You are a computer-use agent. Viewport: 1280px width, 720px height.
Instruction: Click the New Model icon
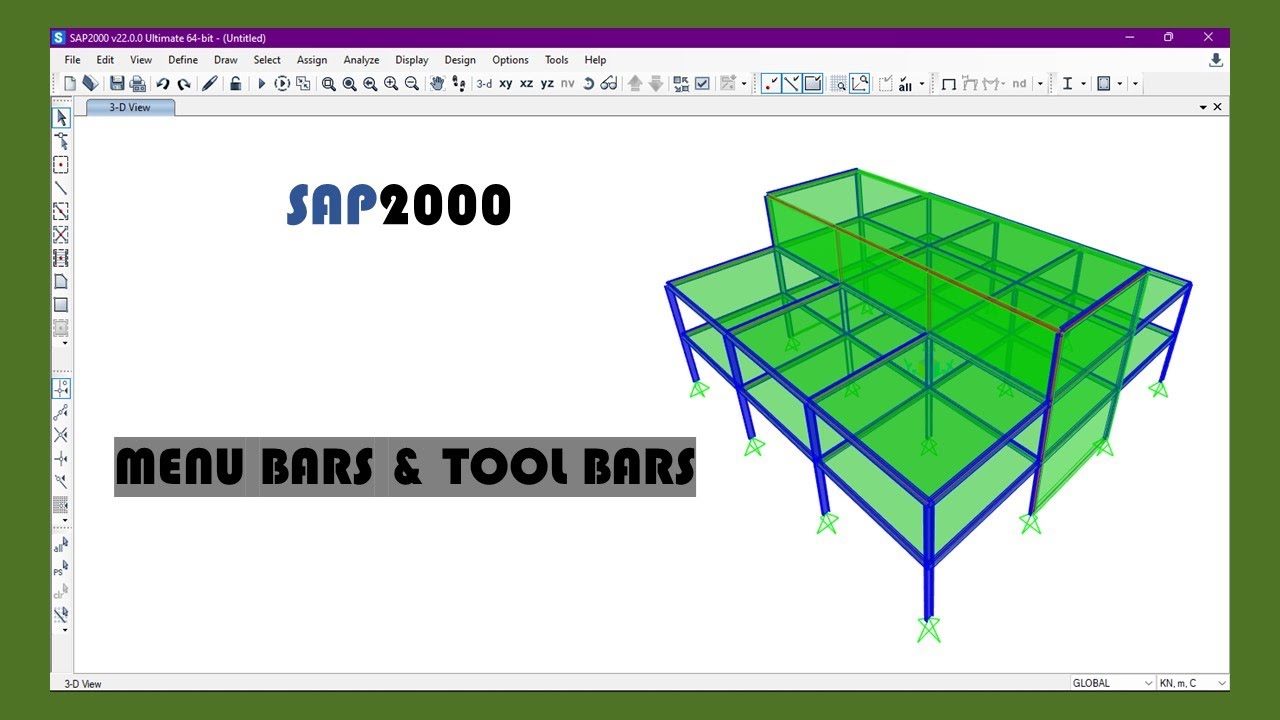tap(70, 84)
